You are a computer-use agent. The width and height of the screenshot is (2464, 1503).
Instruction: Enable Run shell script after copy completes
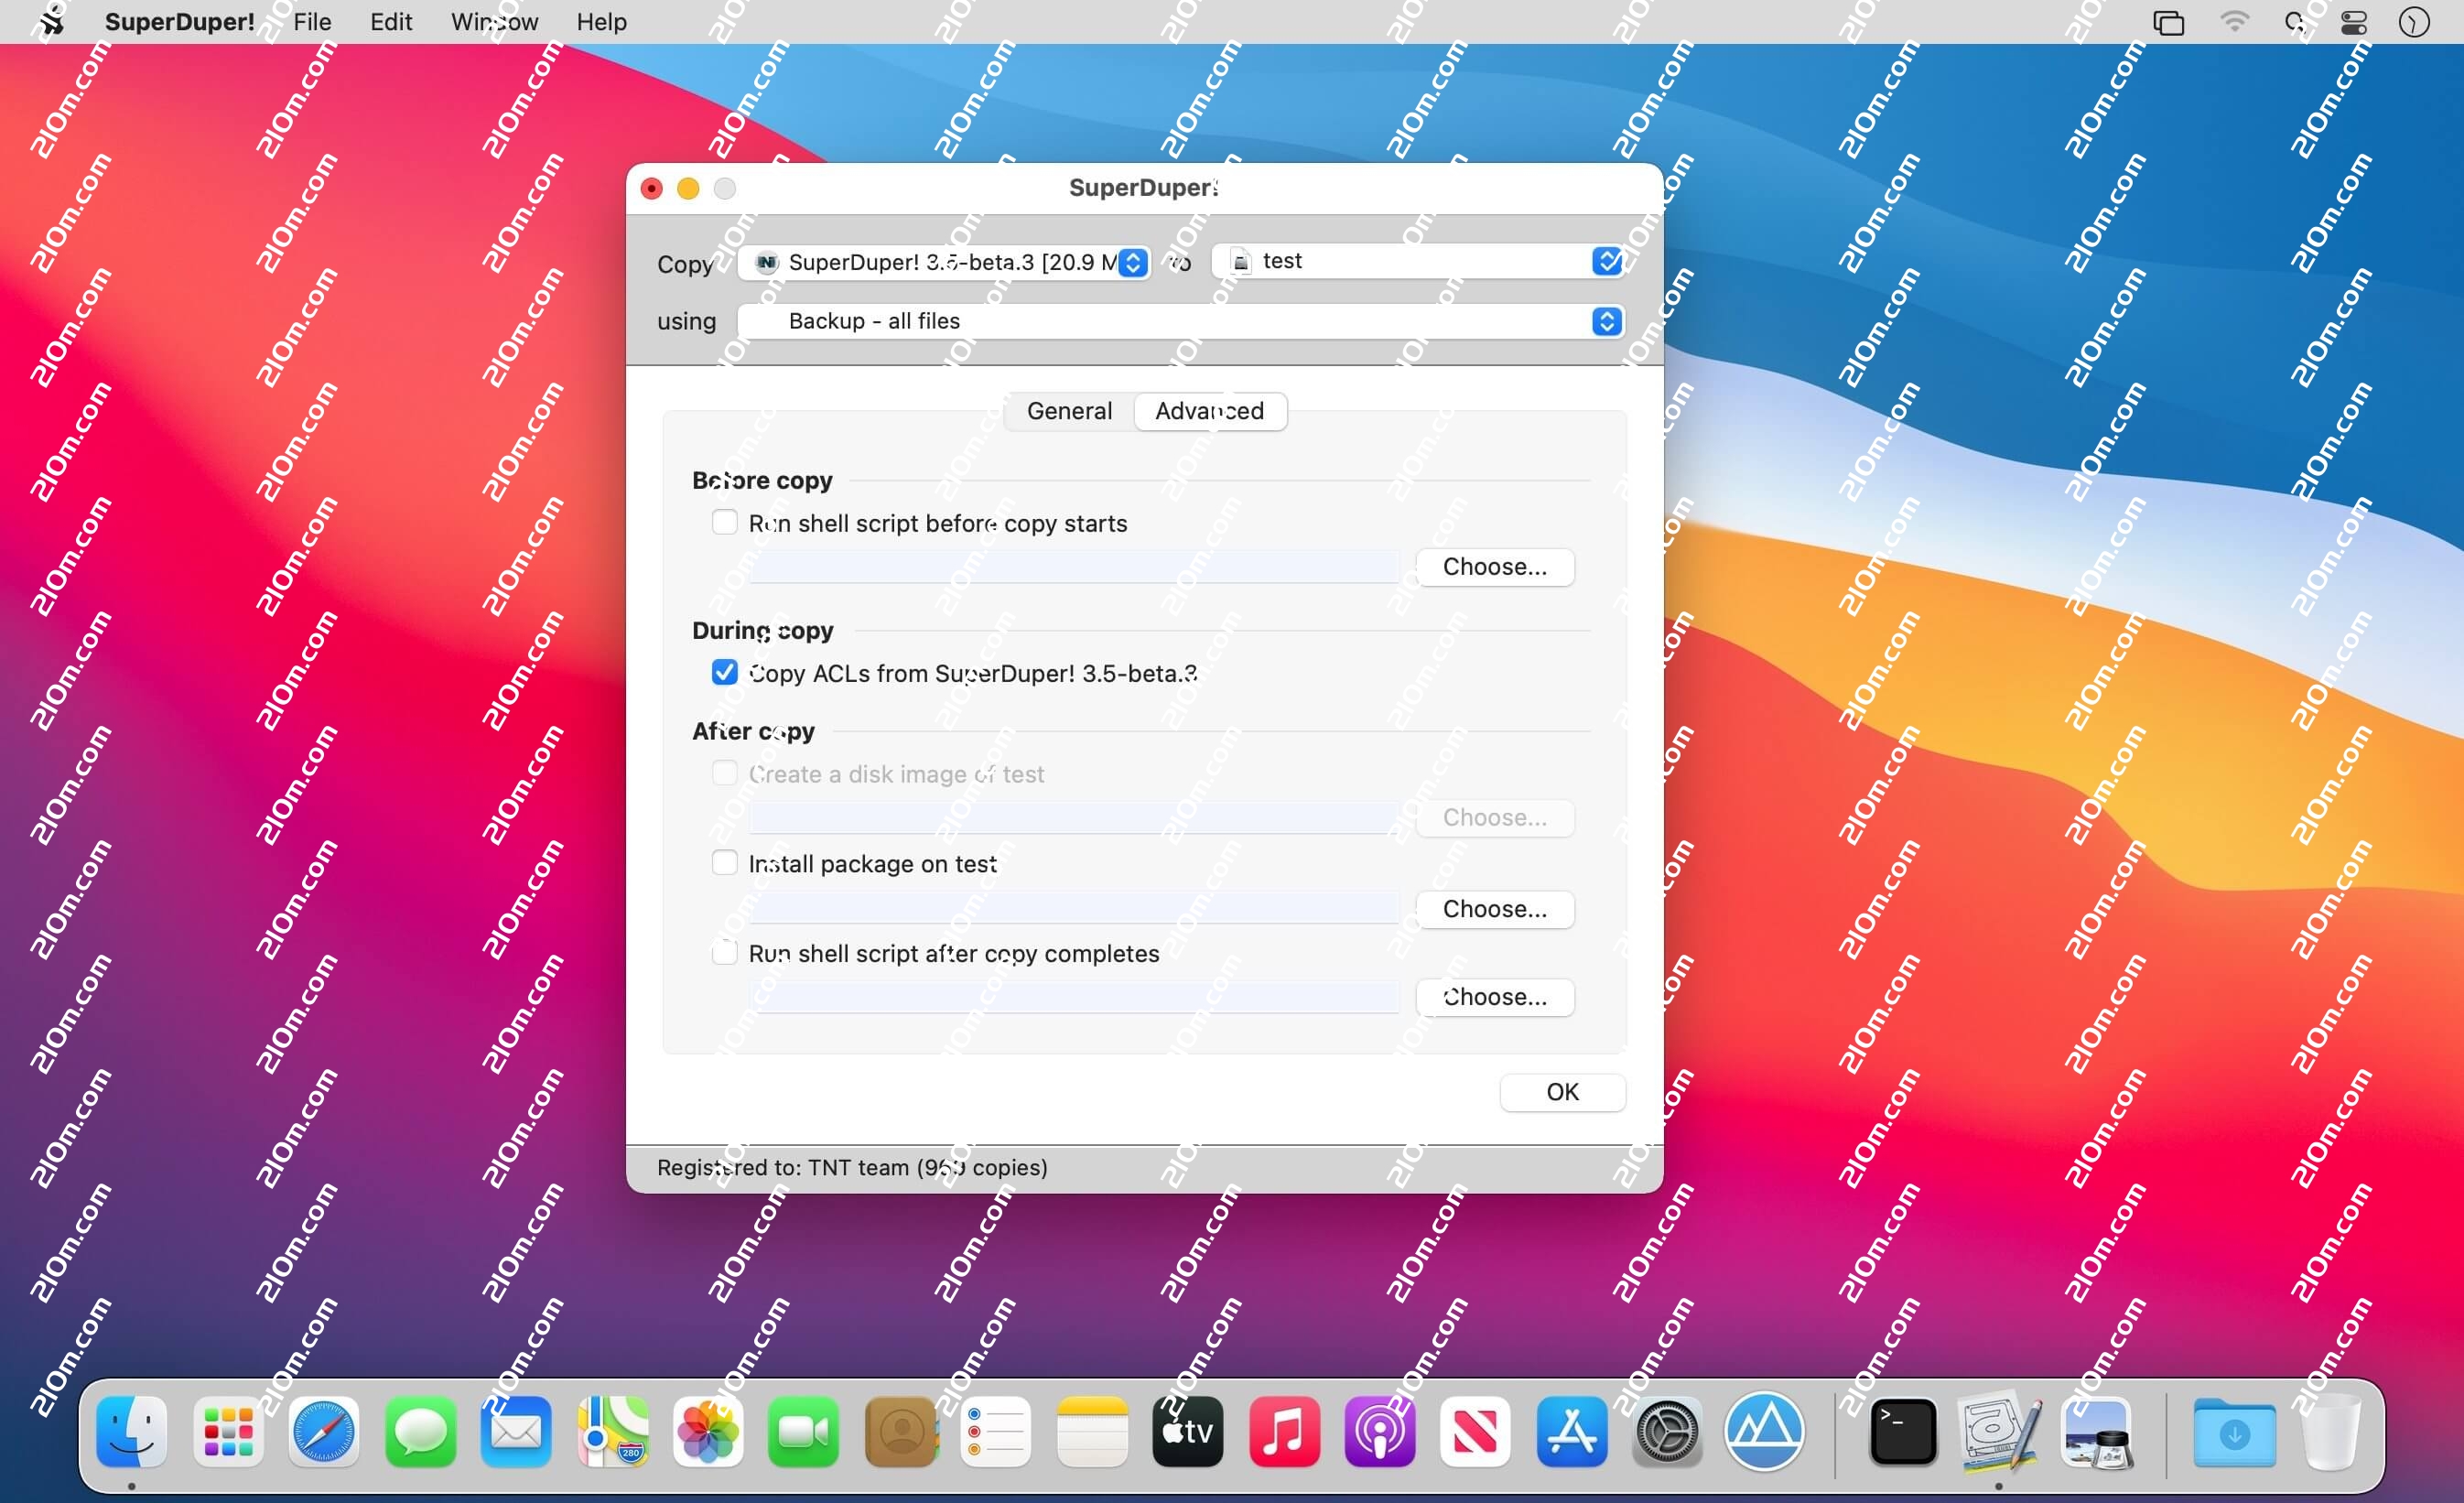click(x=724, y=952)
